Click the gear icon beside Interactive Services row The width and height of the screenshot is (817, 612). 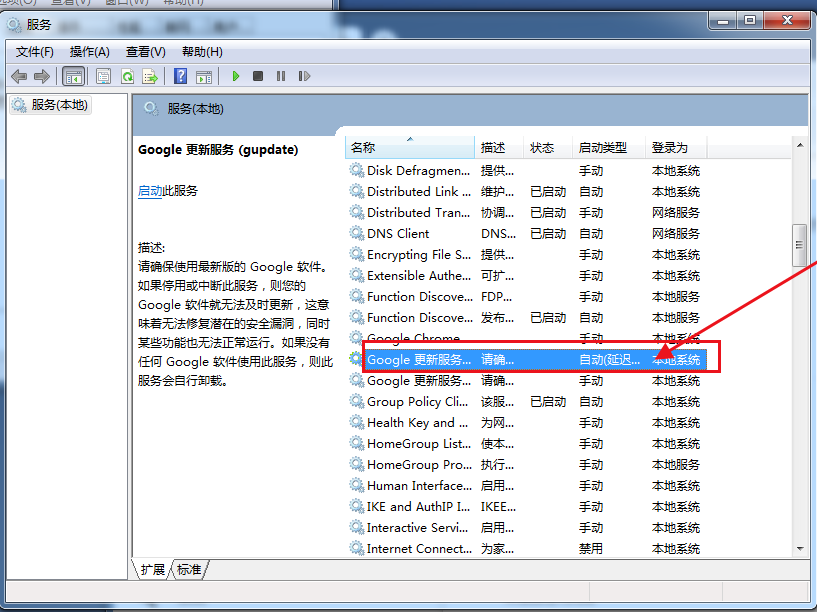click(356, 527)
